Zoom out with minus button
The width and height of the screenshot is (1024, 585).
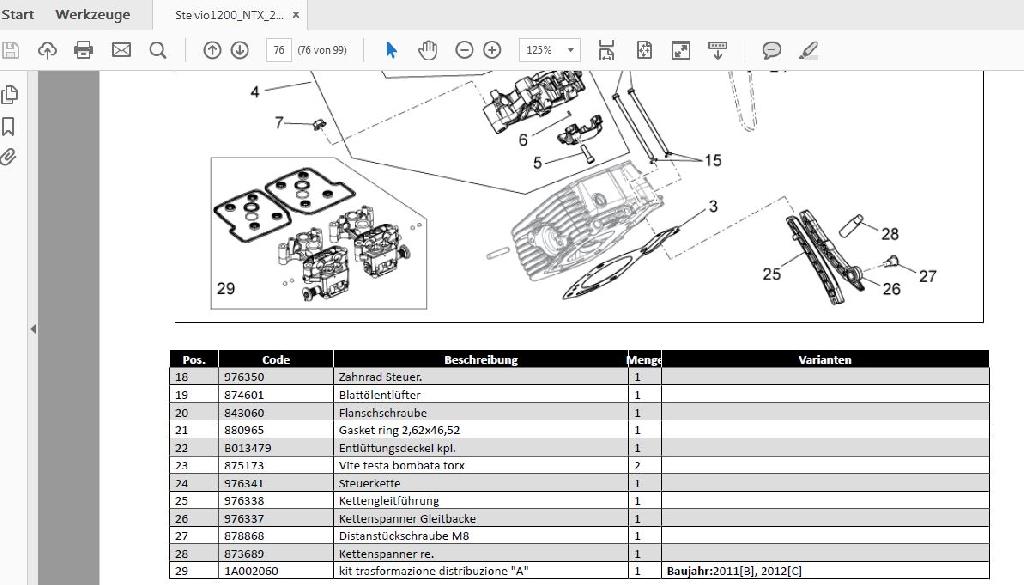[464, 50]
